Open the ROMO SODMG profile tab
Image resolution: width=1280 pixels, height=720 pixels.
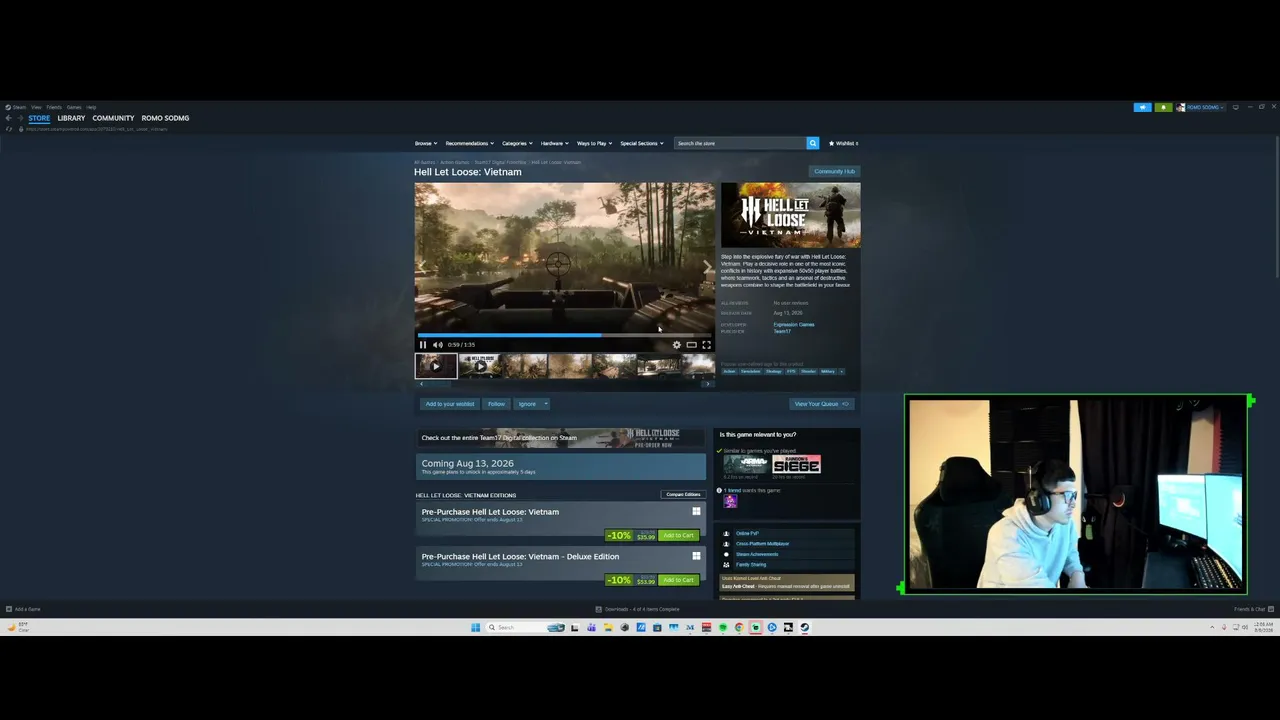165,118
